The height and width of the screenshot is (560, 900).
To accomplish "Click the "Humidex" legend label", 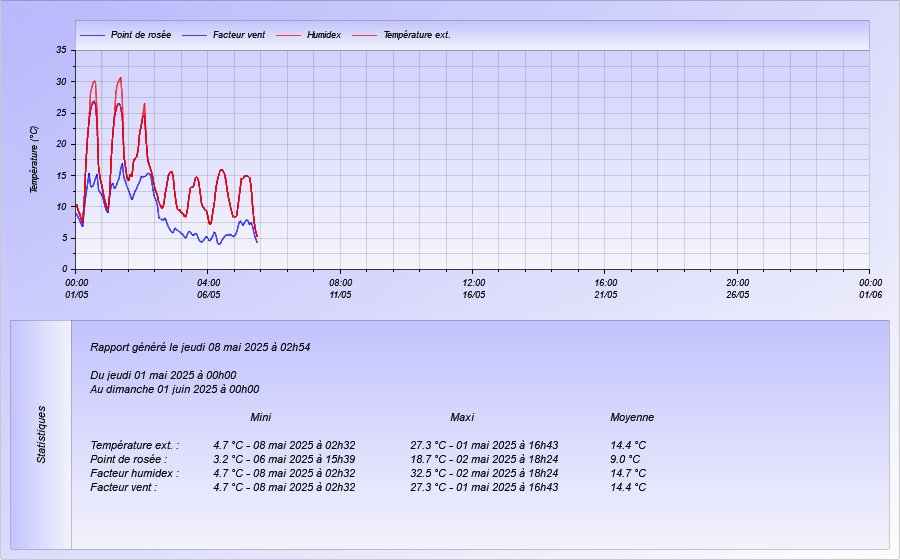I will click(324, 35).
